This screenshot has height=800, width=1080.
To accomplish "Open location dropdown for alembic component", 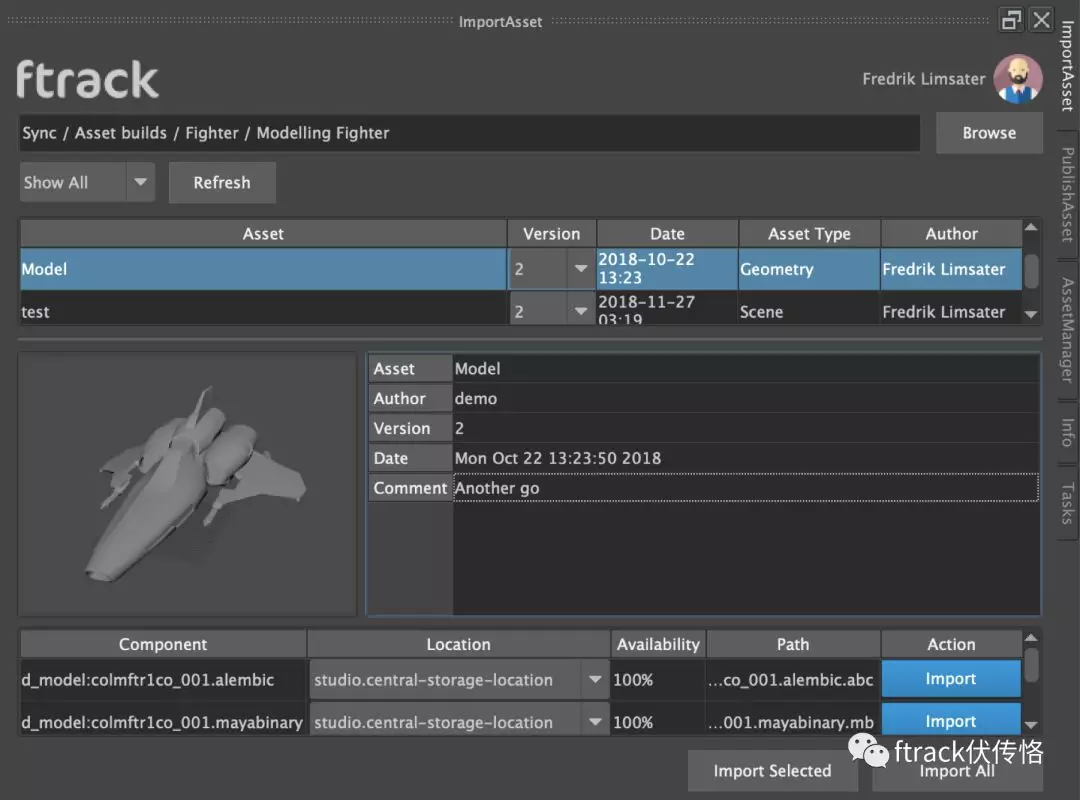I will point(594,679).
